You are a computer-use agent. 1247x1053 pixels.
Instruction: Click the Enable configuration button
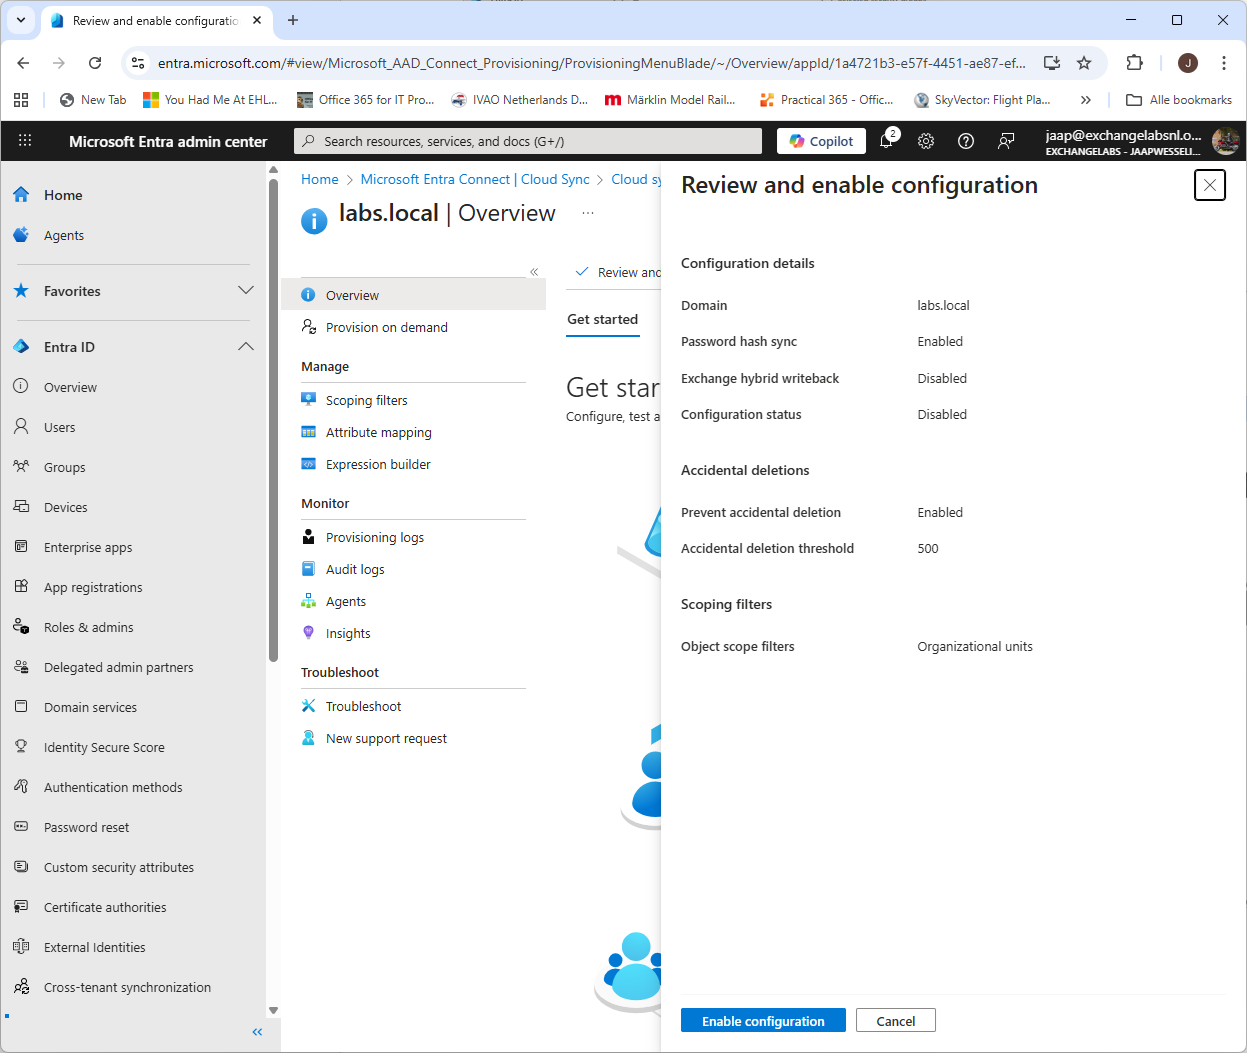click(763, 1020)
